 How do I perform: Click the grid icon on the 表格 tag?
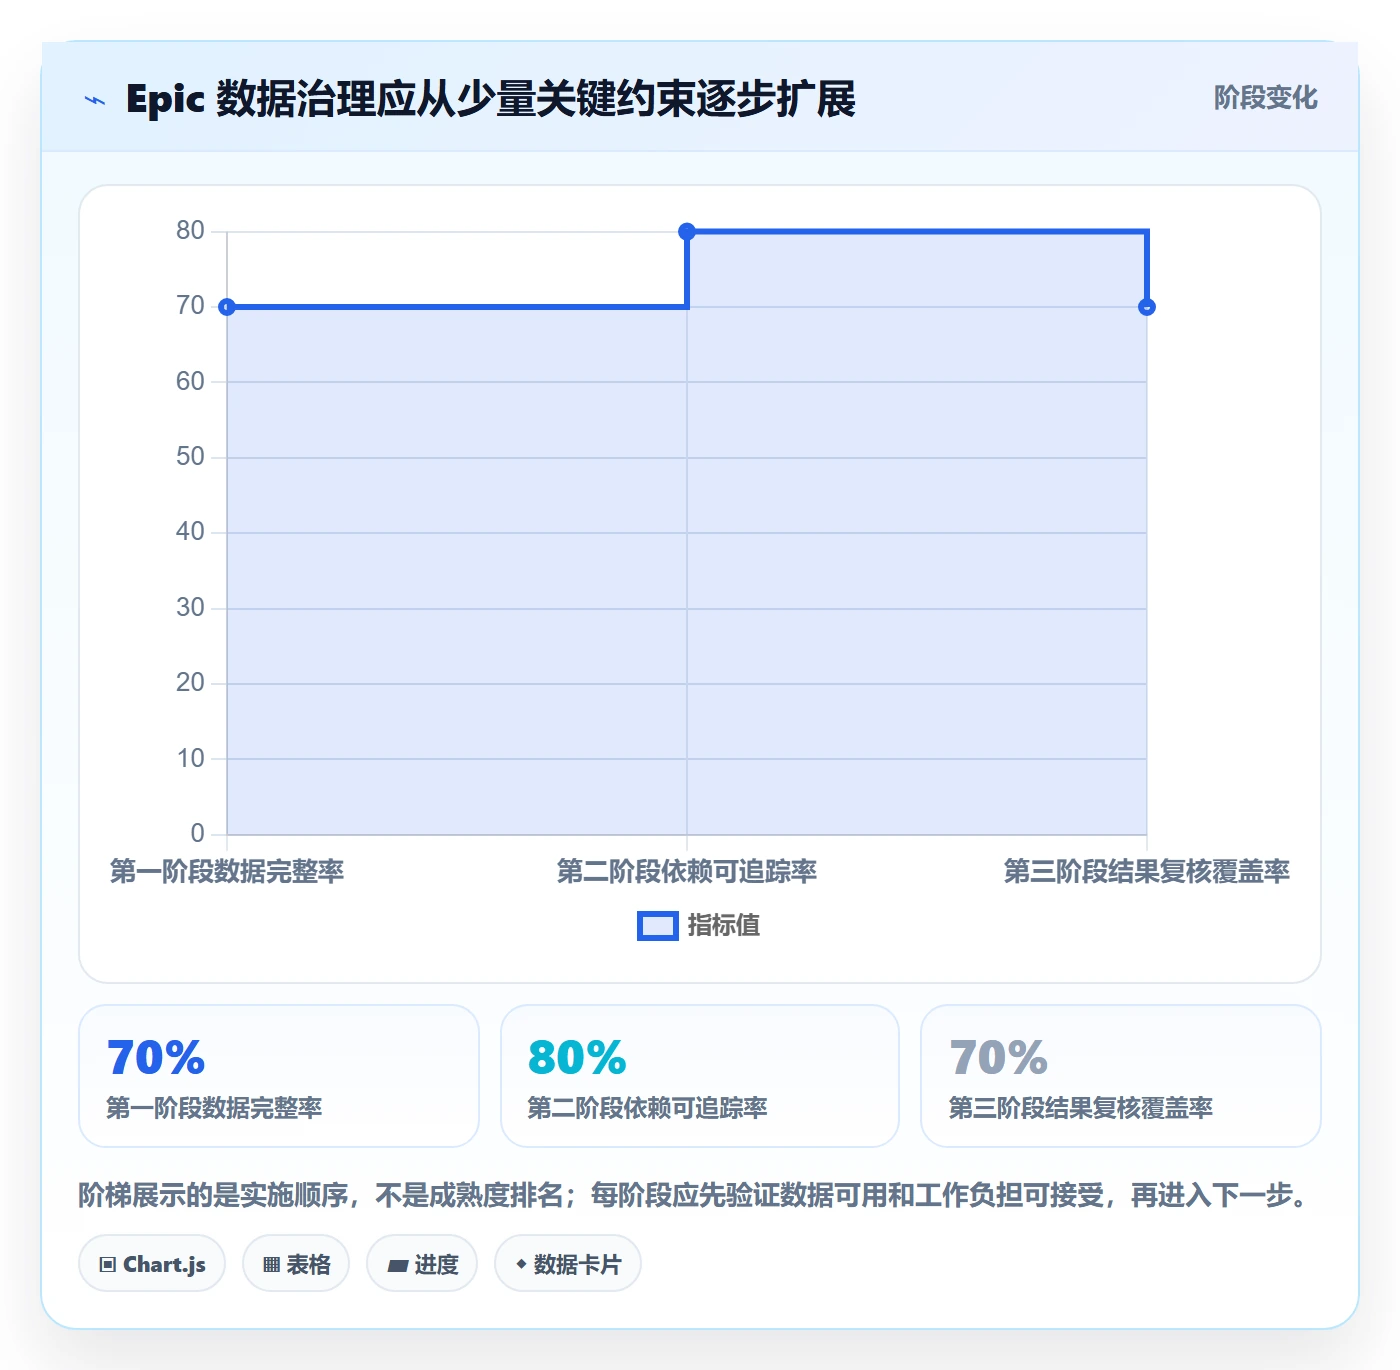coord(271,1265)
